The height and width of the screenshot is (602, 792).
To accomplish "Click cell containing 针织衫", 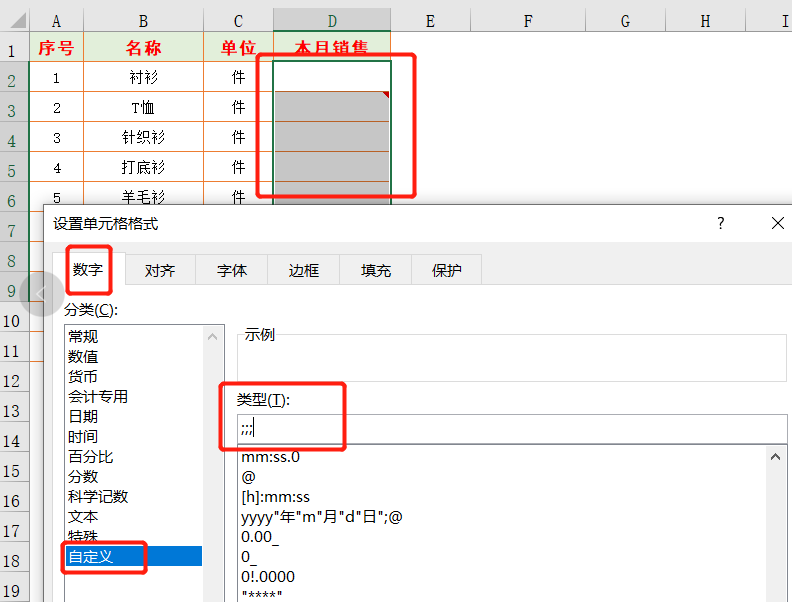I will pos(143,137).
